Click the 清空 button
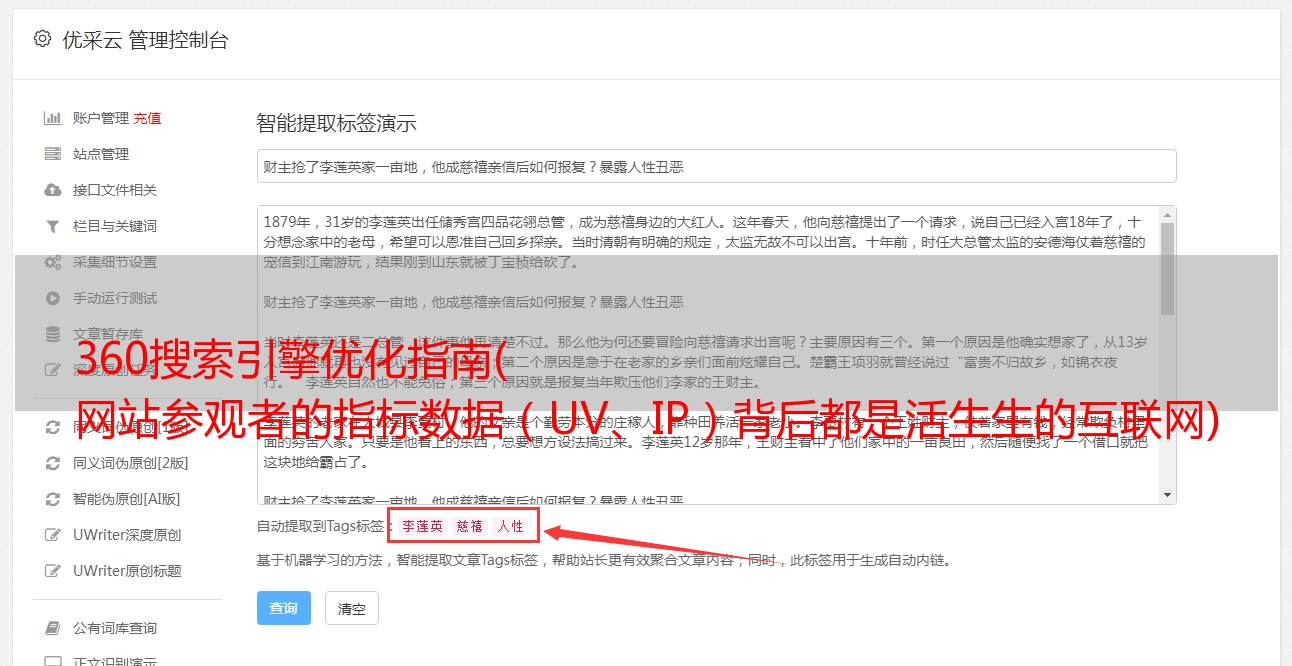The height and width of the screenshot is (666, 1292). [x=352, y=608]
